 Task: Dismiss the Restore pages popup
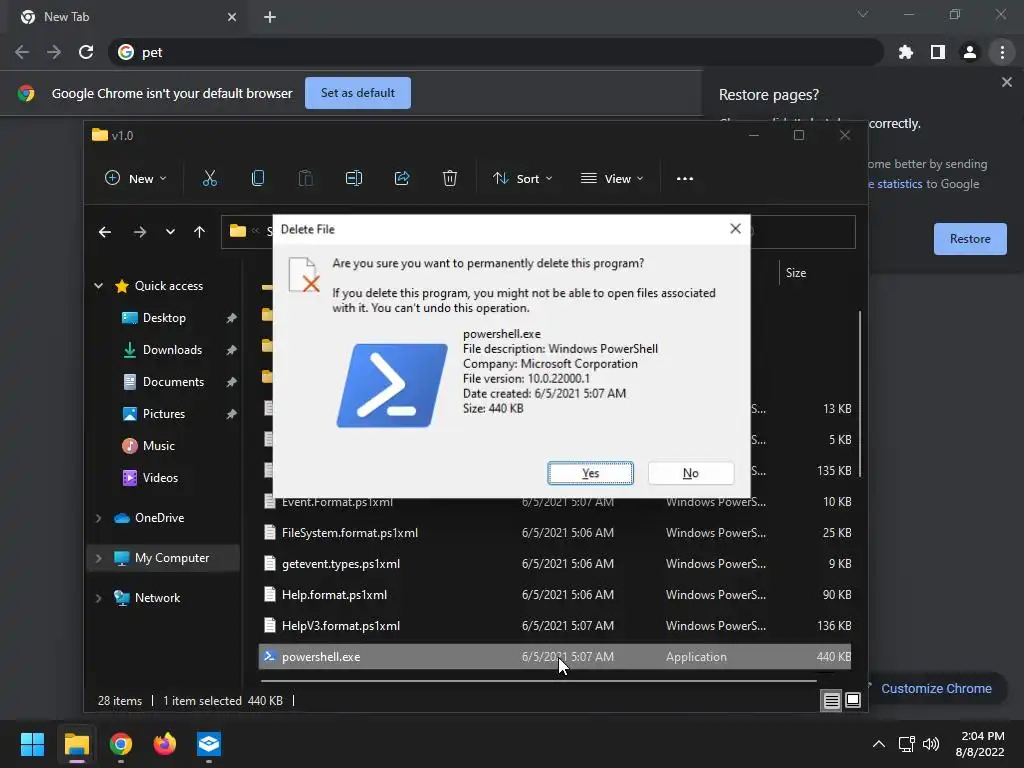pyautogui.click(x=1006, y=82)
